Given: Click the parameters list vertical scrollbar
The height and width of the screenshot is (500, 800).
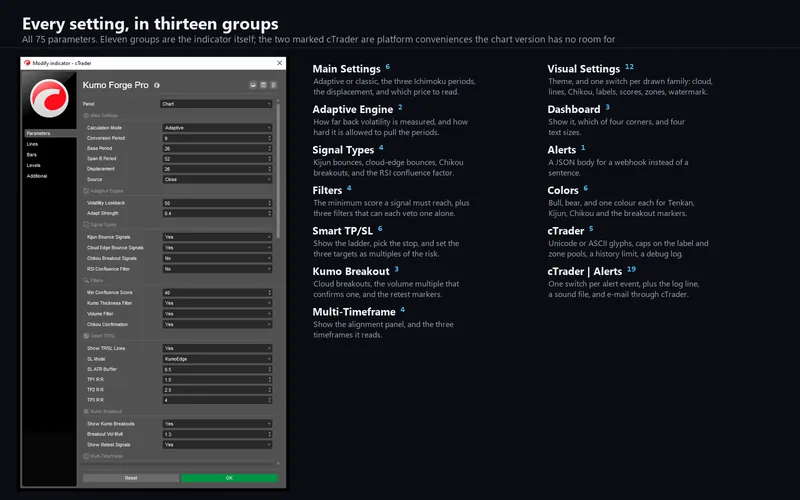Looking at the screenshot, I should (x=278, y=171).
